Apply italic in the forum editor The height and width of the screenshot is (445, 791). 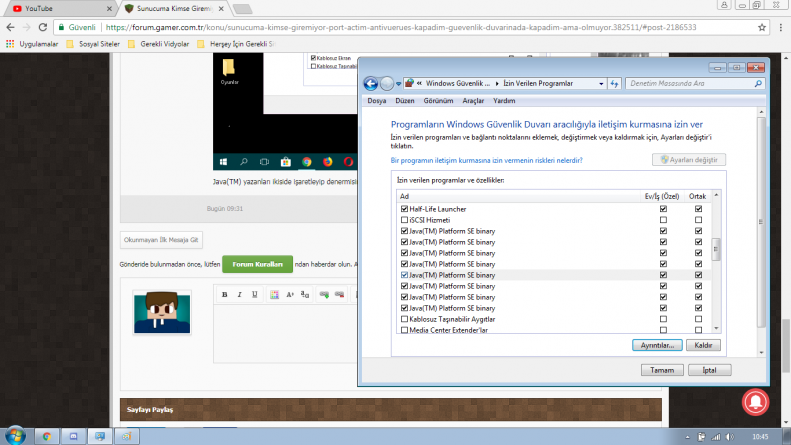[x=240, y=295]
